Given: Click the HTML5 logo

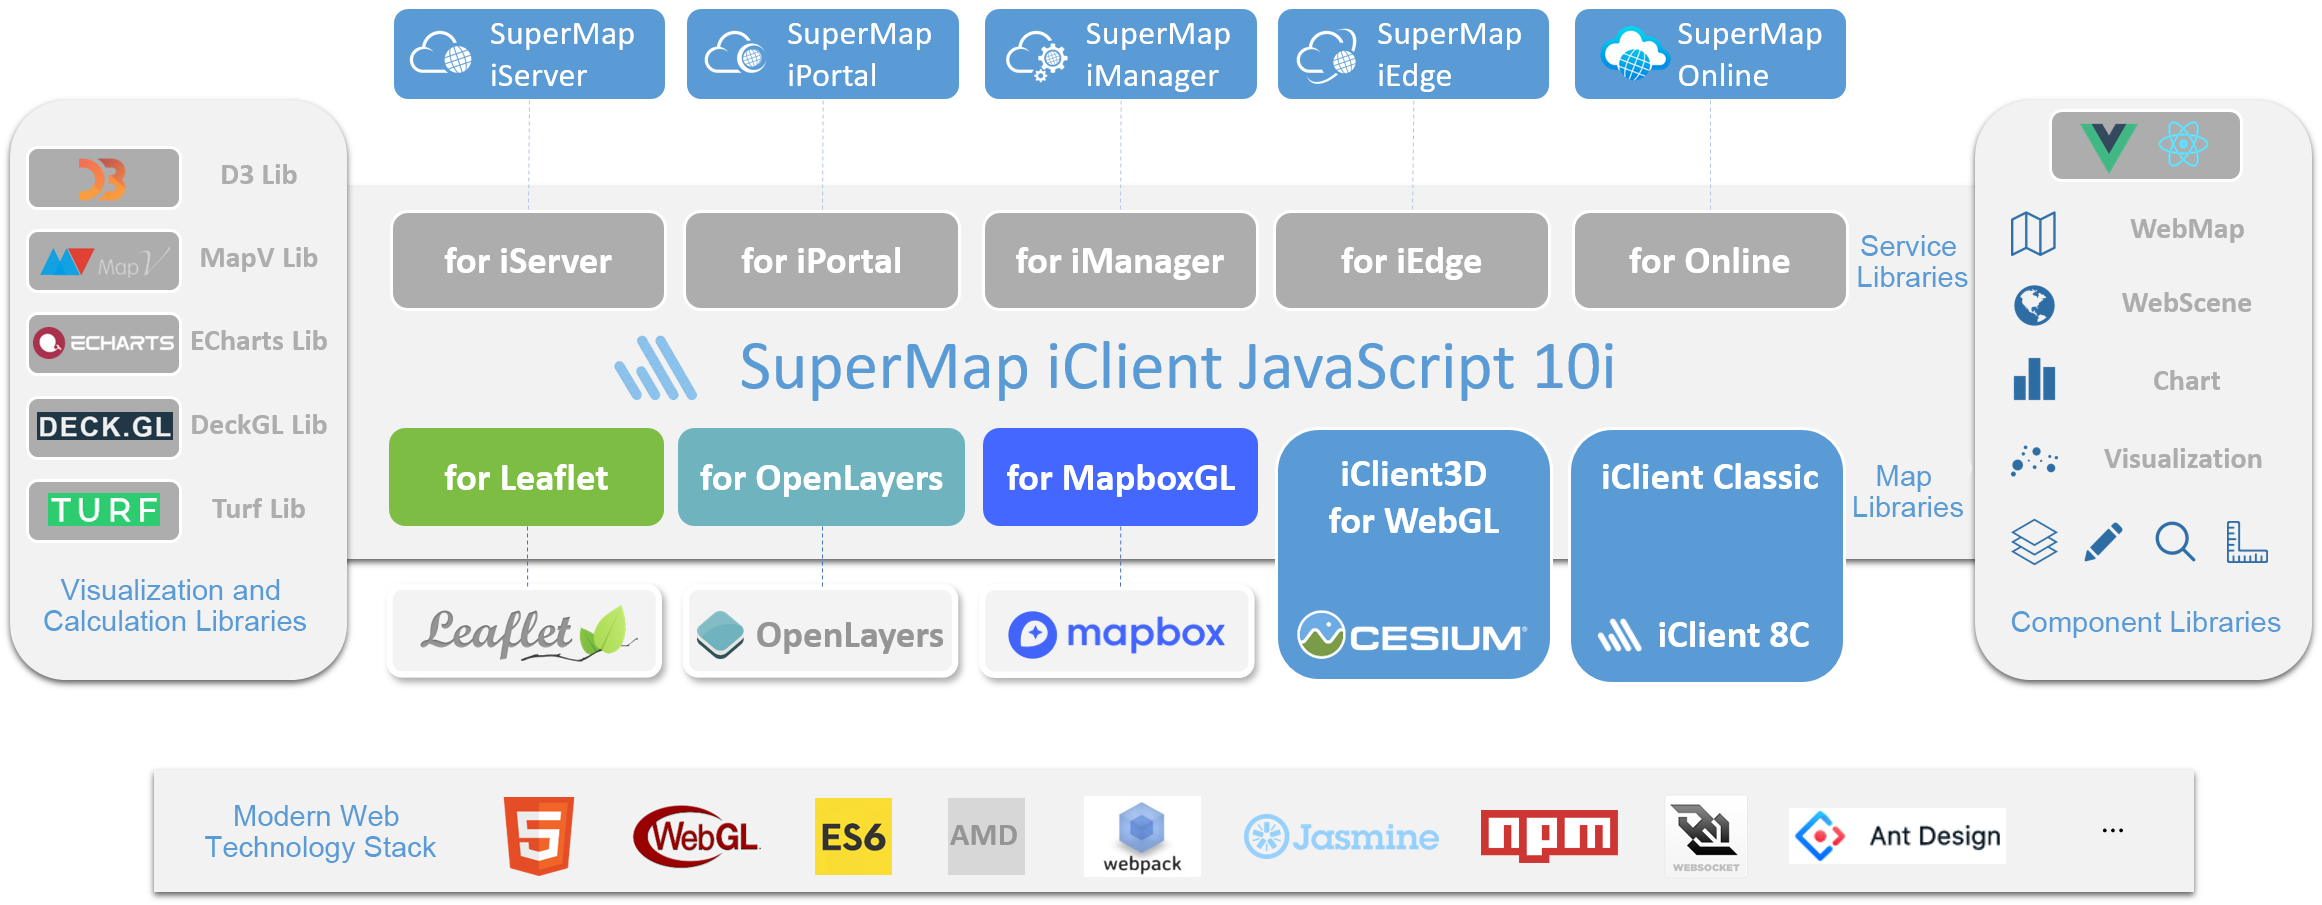Looking at the screenshot, I should pyautogui.click(x=539, y=836).
